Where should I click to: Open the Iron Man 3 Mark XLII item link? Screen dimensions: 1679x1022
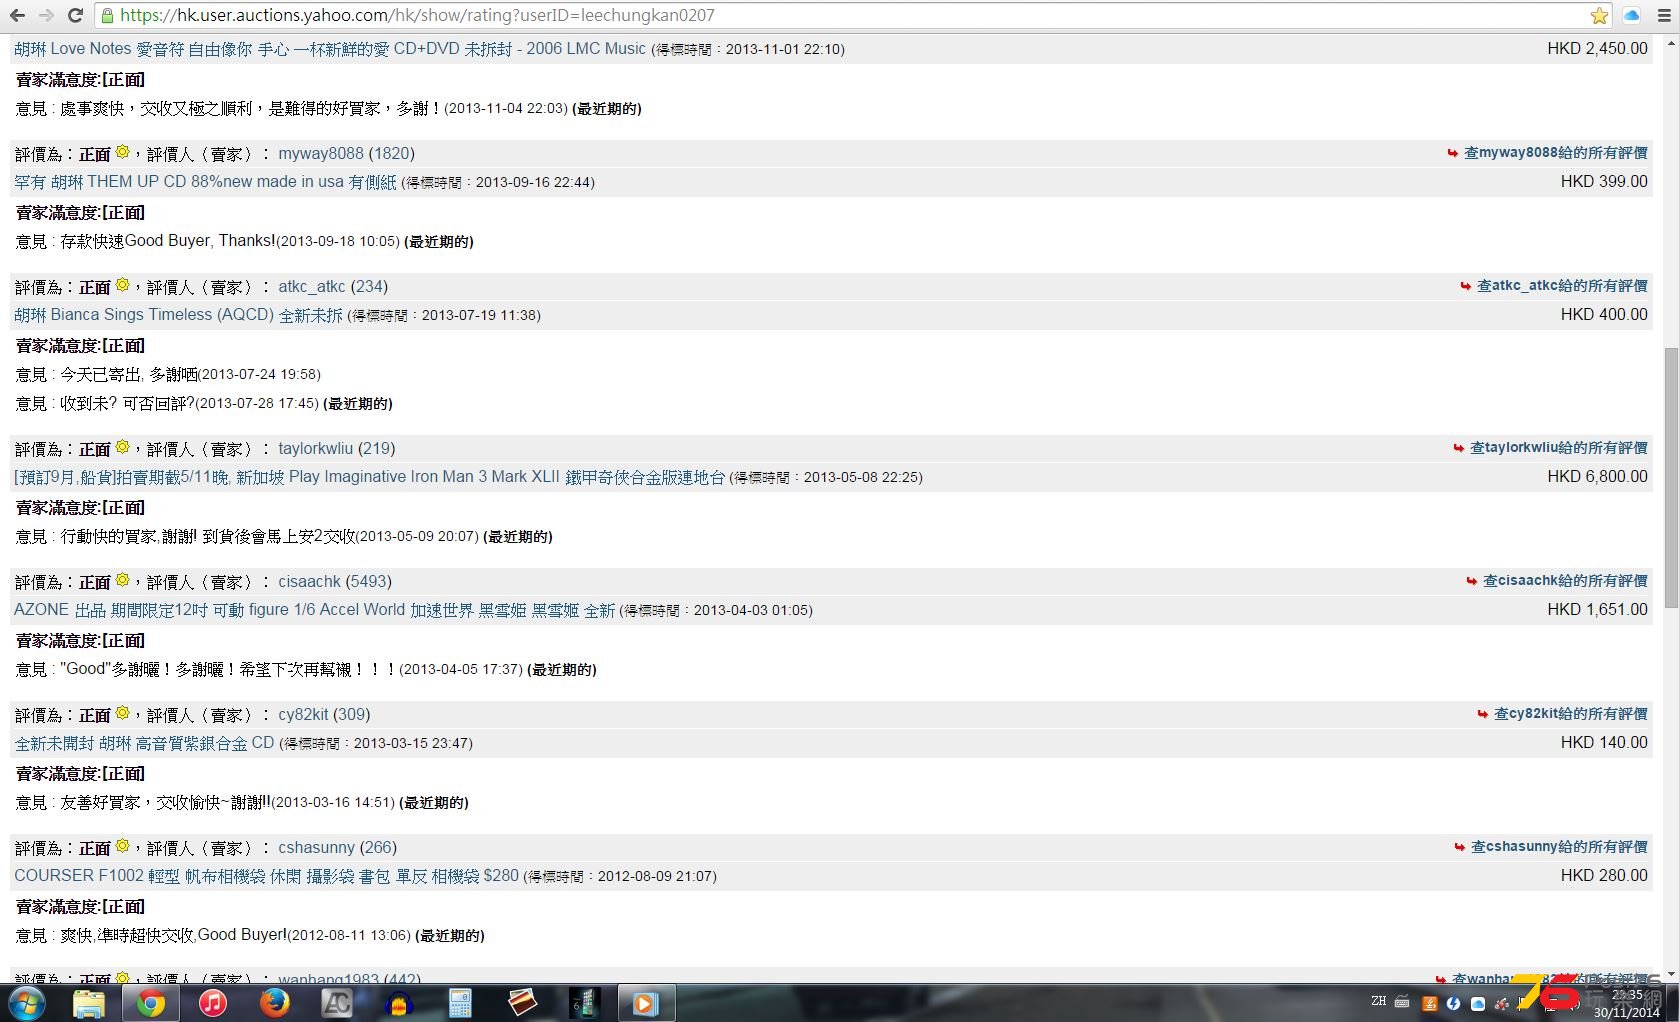(x=369, y=476)
